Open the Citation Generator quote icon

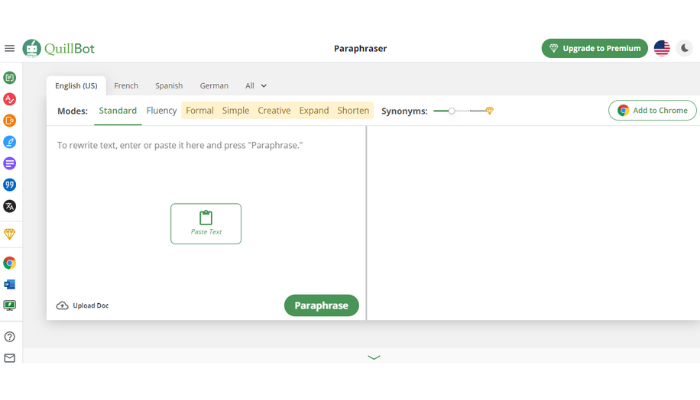pyautogui.click(x=9, y=185)
